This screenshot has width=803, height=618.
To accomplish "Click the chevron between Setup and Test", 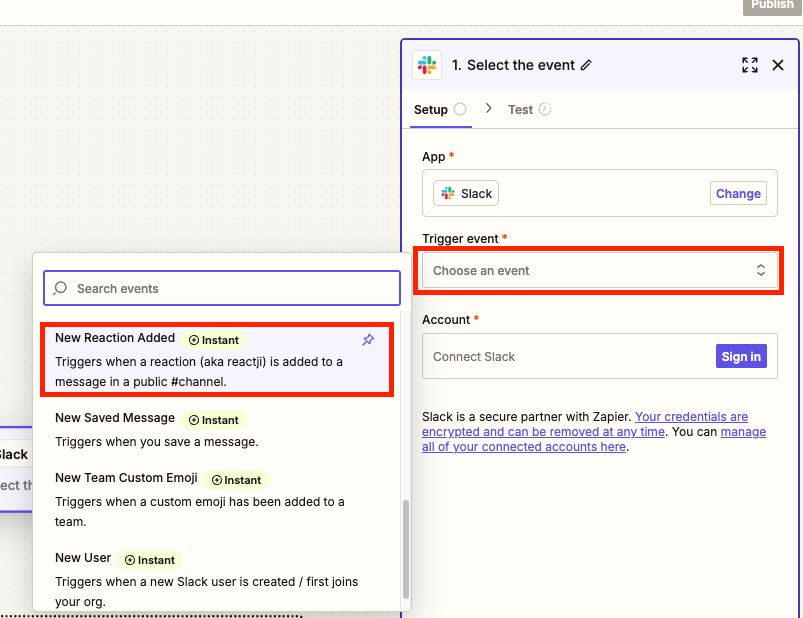I will (489, 108).
